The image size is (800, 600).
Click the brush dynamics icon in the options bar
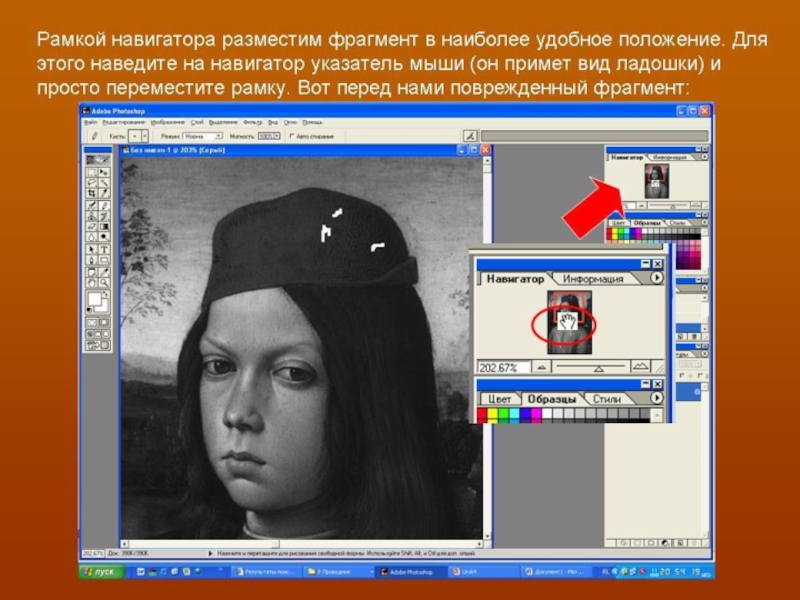[x=470, y=136]
